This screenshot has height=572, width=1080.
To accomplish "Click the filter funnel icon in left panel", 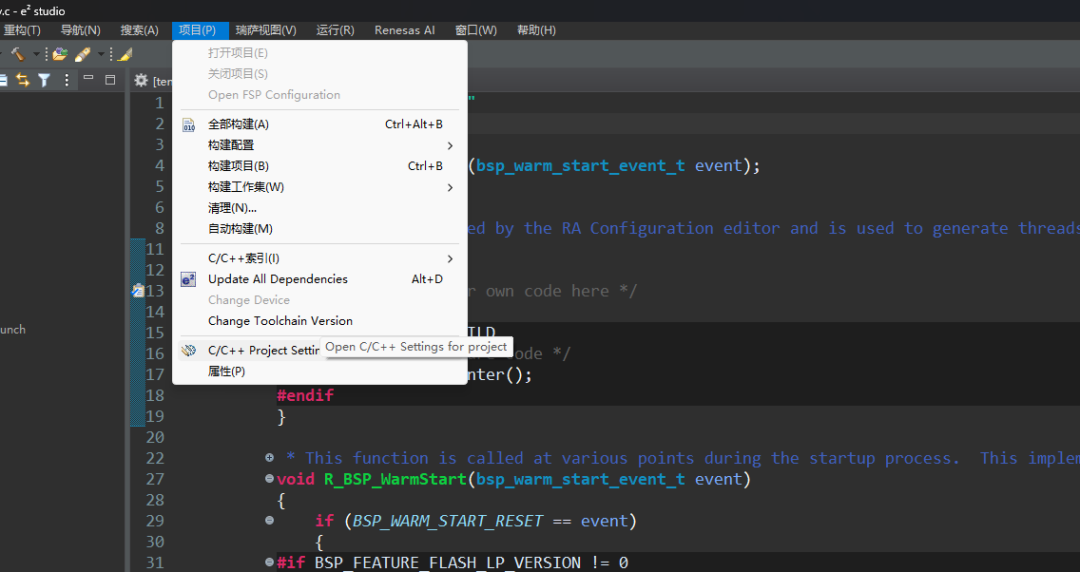I will pos(44,80).
